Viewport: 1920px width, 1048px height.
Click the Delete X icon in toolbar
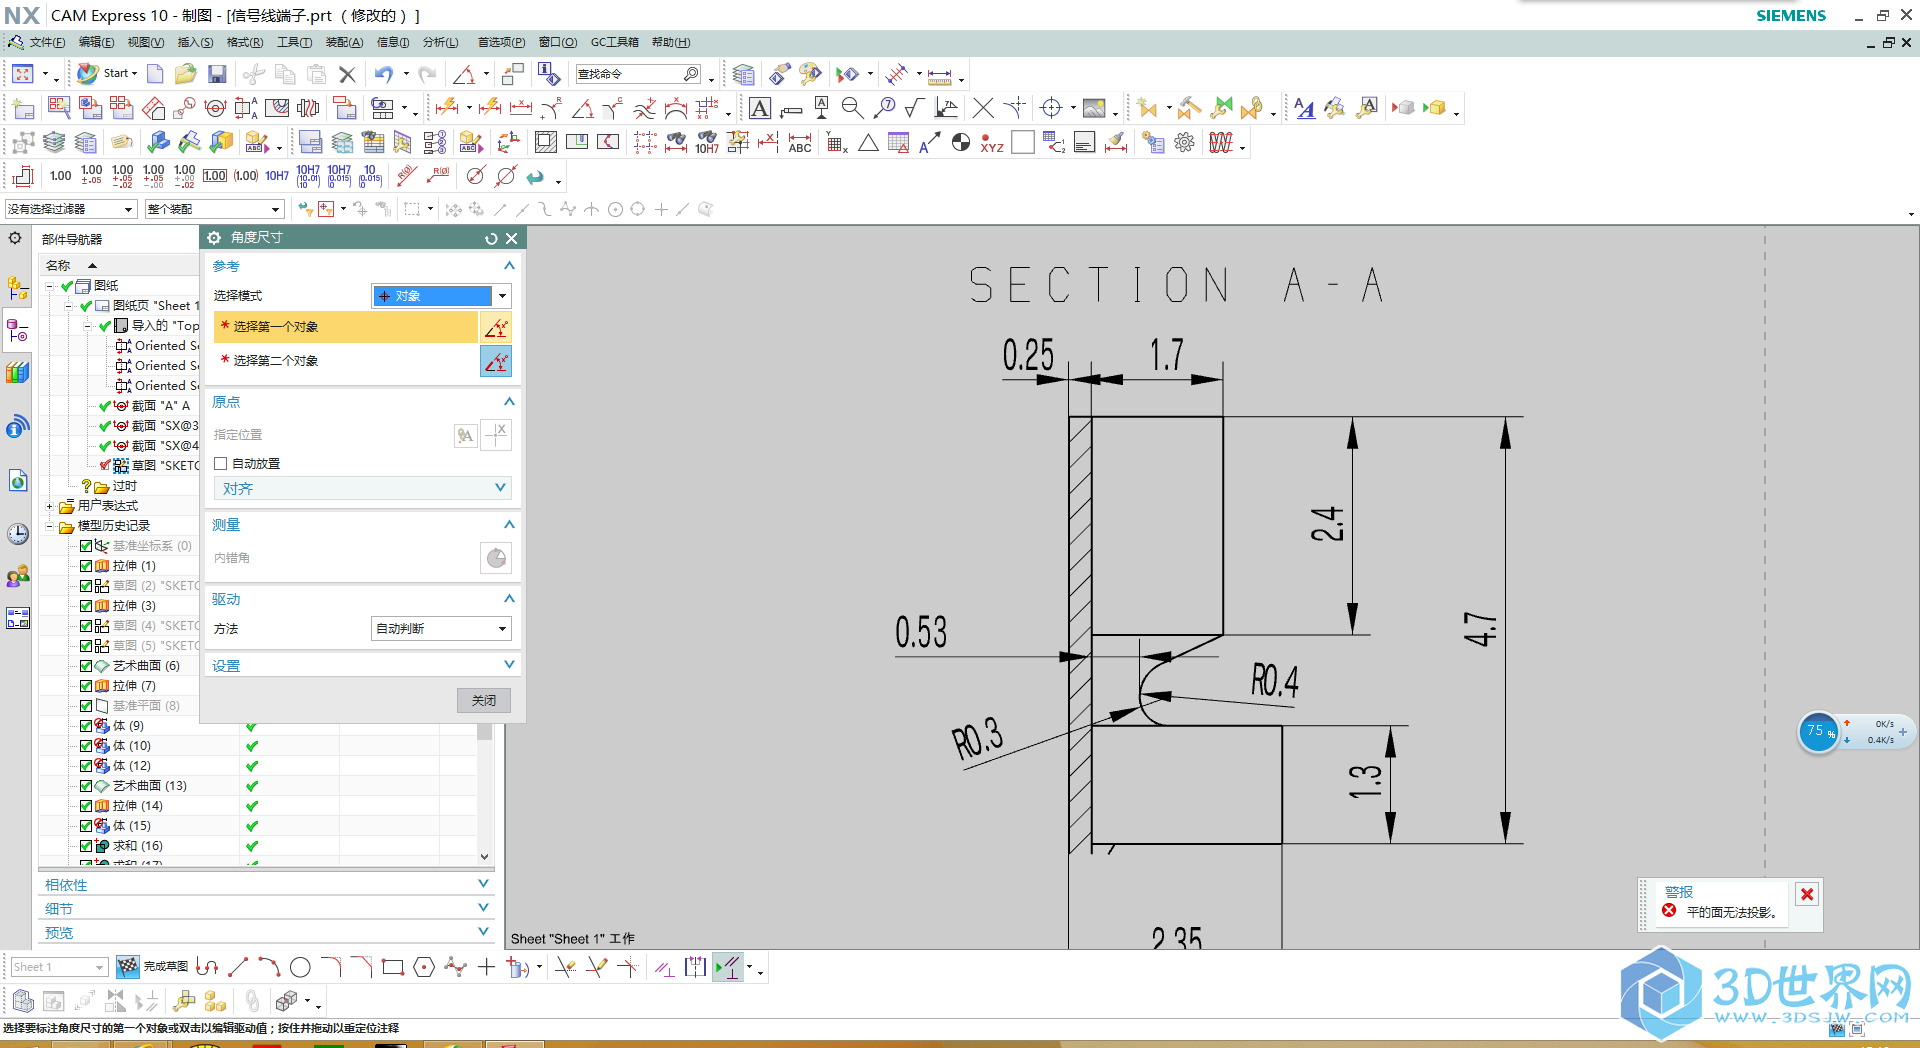(347, 74)
